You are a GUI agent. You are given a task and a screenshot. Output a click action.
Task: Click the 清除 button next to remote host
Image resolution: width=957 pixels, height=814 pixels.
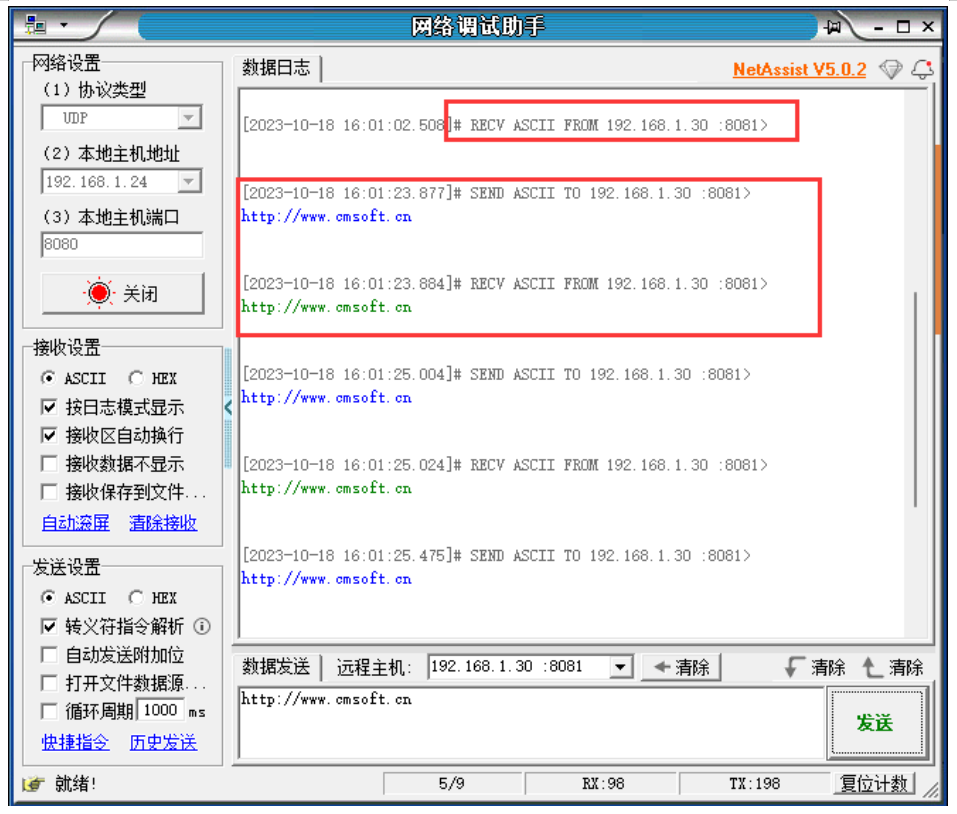click(x=681, y=667)
